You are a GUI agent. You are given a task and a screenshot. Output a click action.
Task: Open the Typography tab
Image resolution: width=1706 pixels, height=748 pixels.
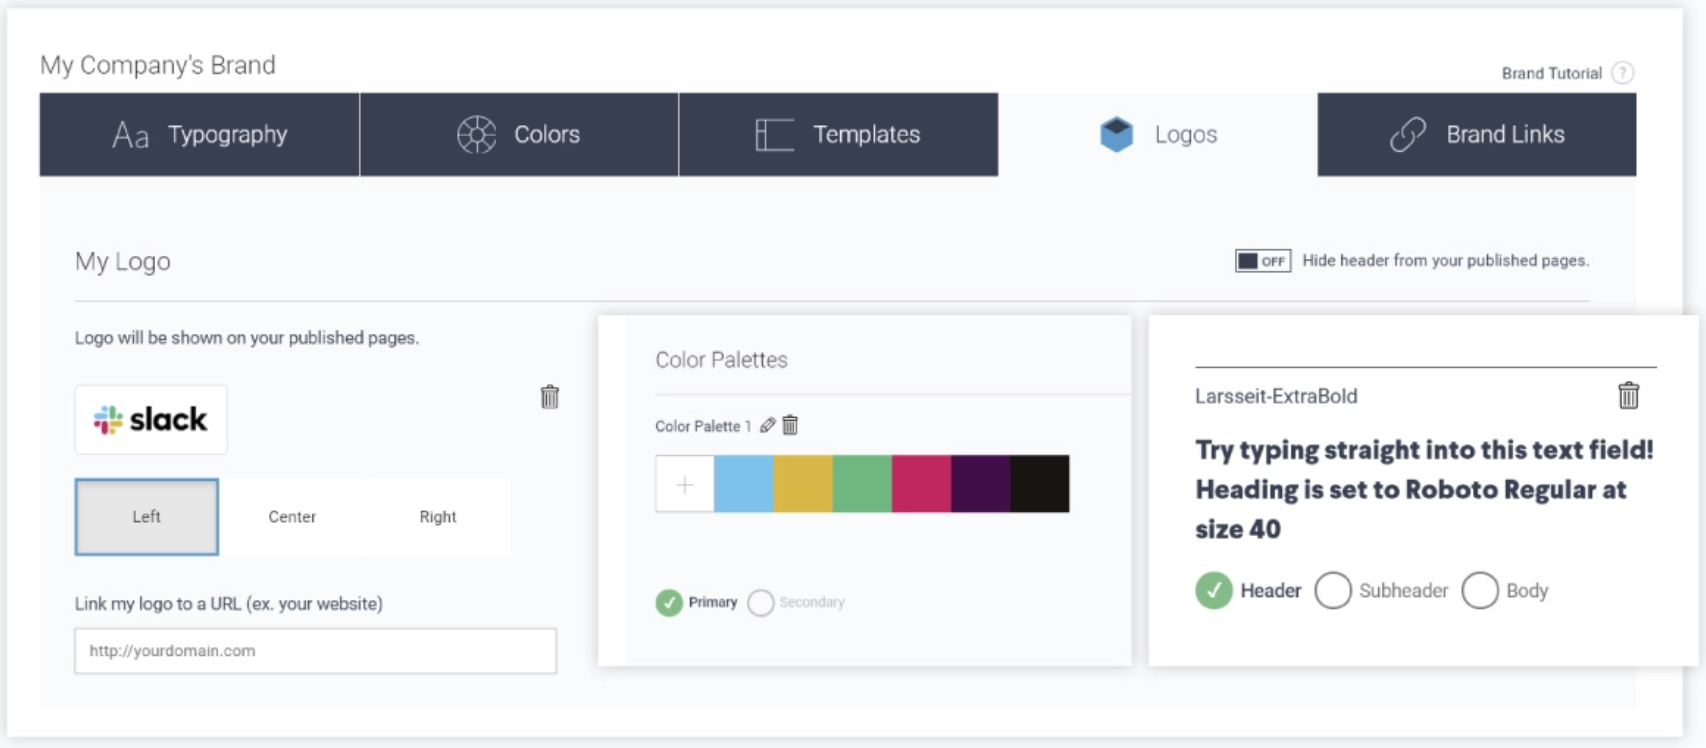[x=200, y=135]
